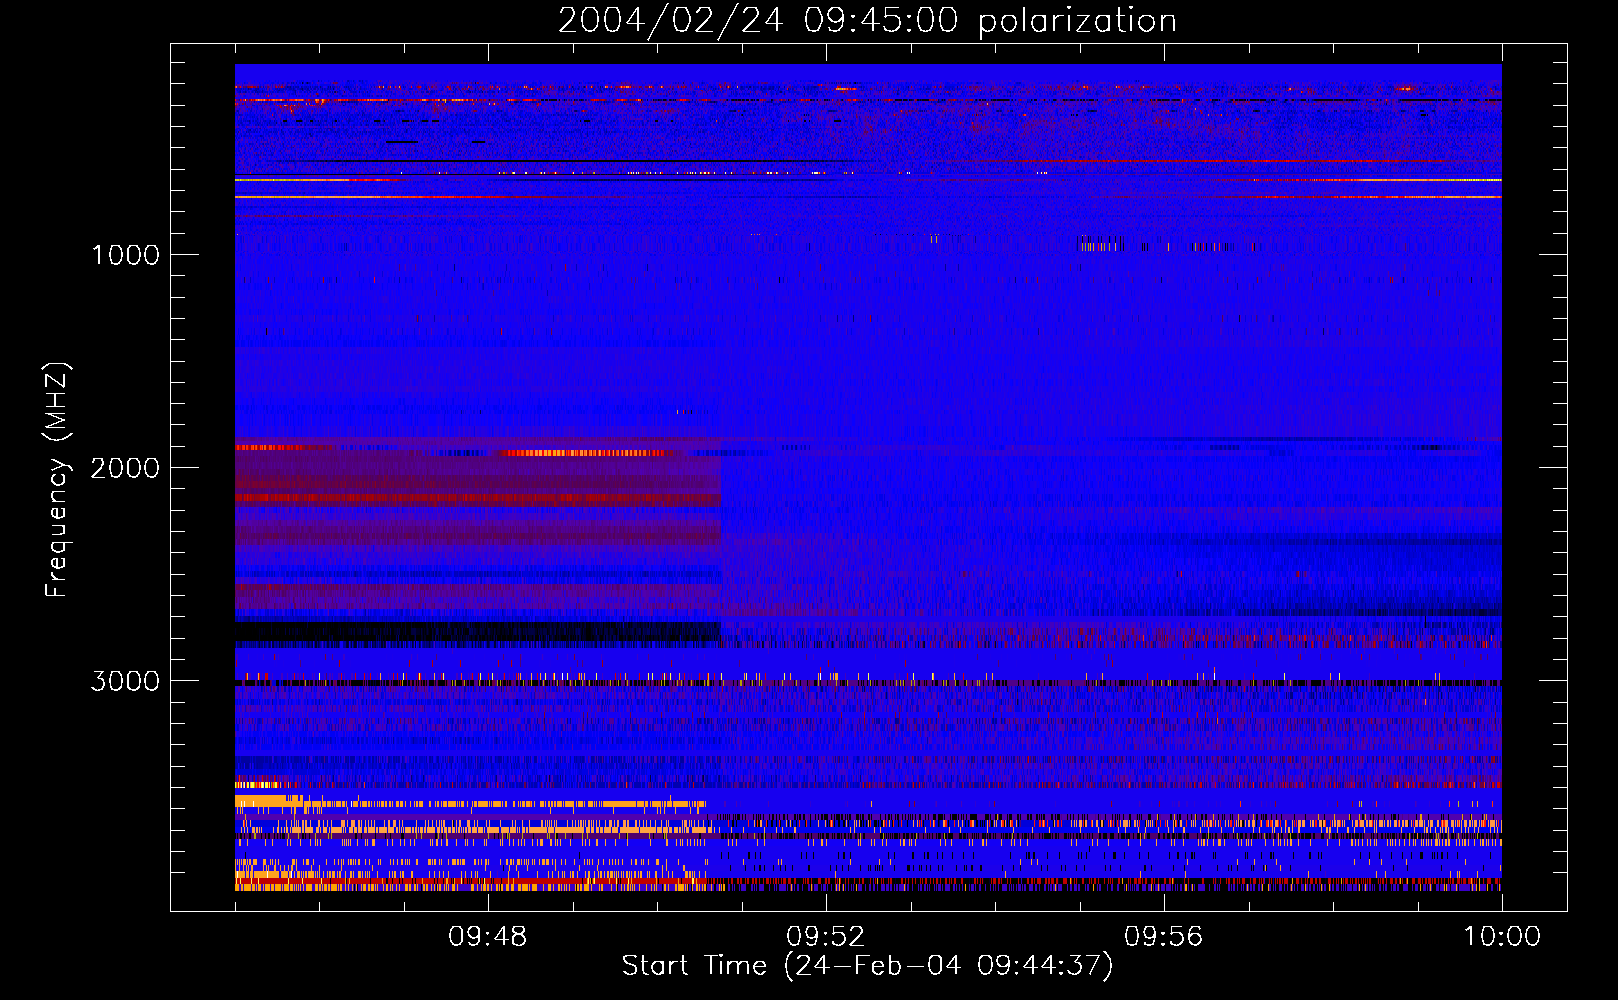This screenshot has height=1000, width=1618.
Task: Click the 09:48 time tick label
Action: 488,937
